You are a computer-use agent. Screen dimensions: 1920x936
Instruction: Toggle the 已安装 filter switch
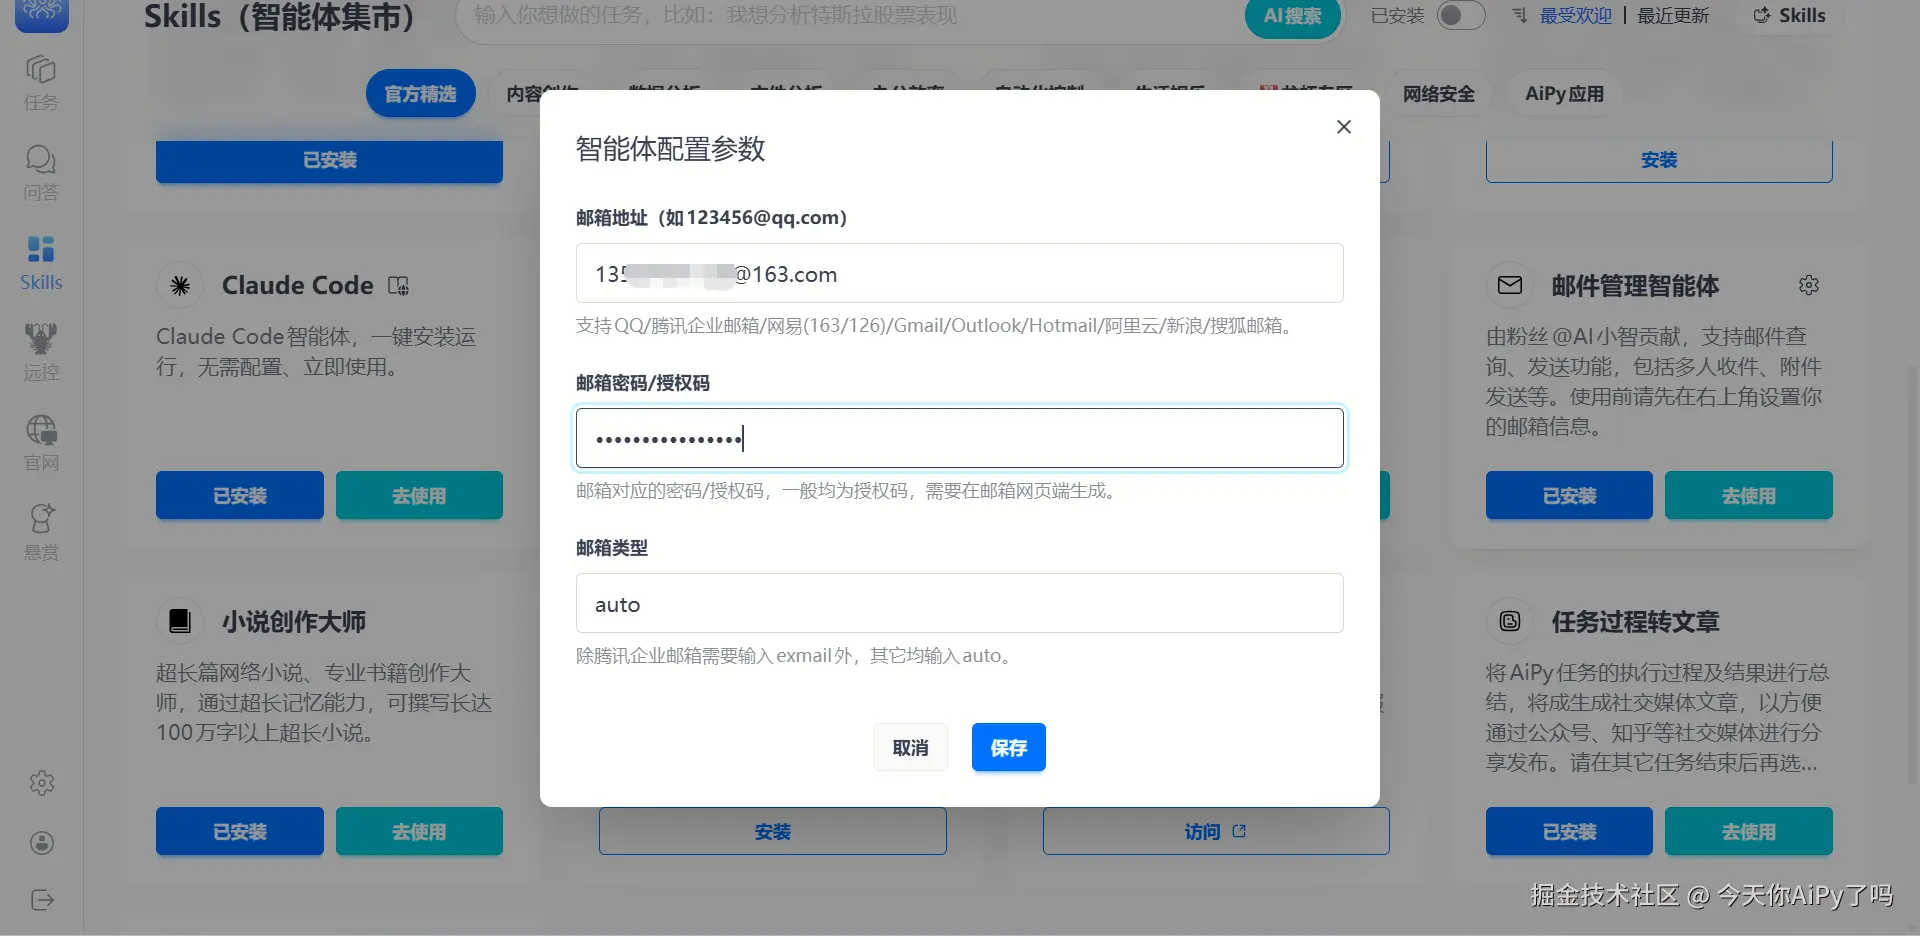[x=1460, y=15]
